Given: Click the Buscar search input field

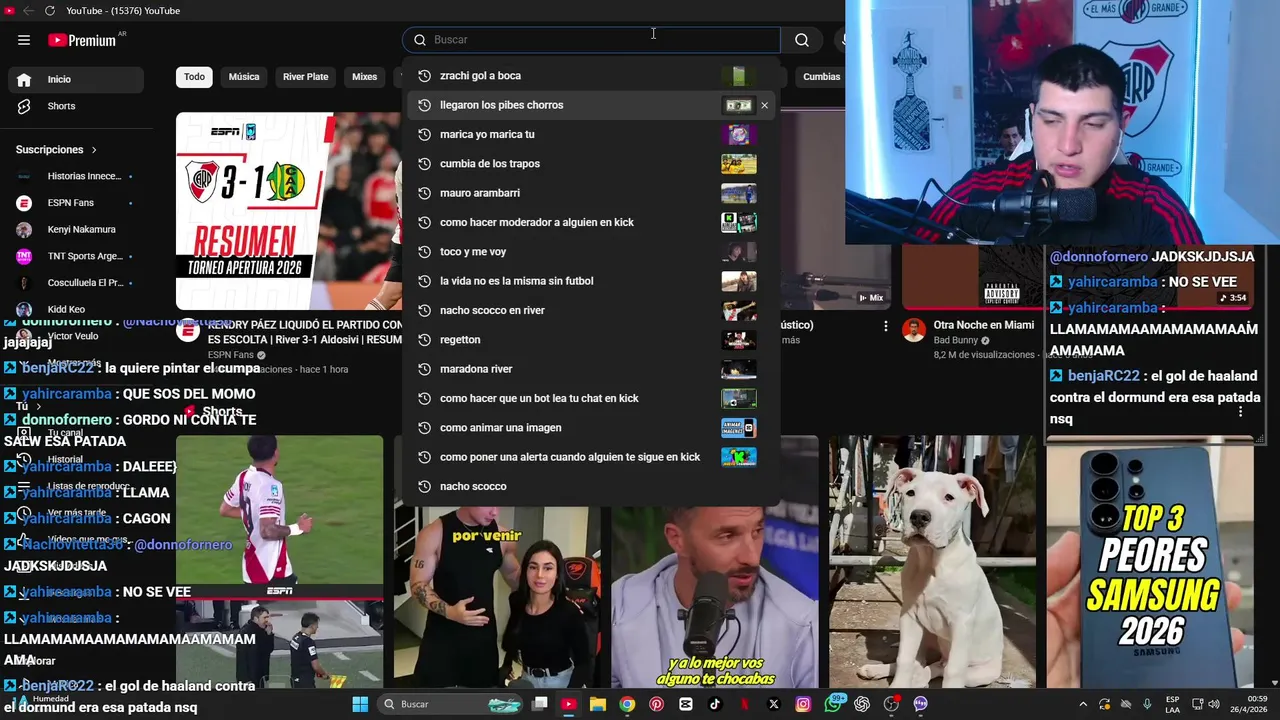Looking at the screenshot, I should [592, 40].
